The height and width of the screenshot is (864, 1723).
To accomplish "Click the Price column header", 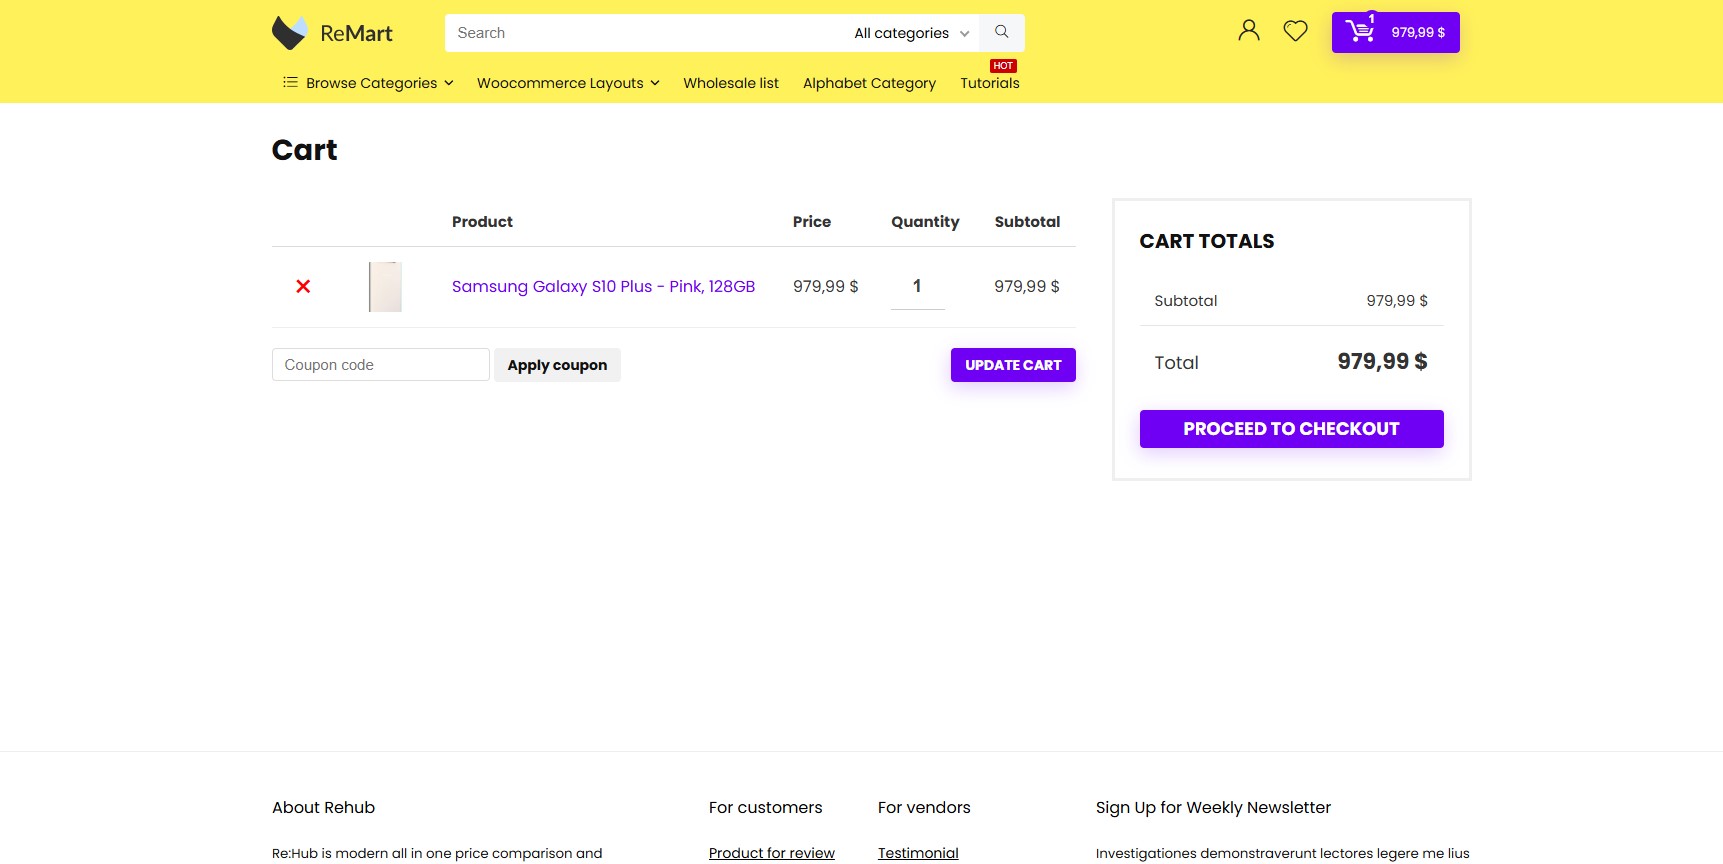I will point(812,222).
